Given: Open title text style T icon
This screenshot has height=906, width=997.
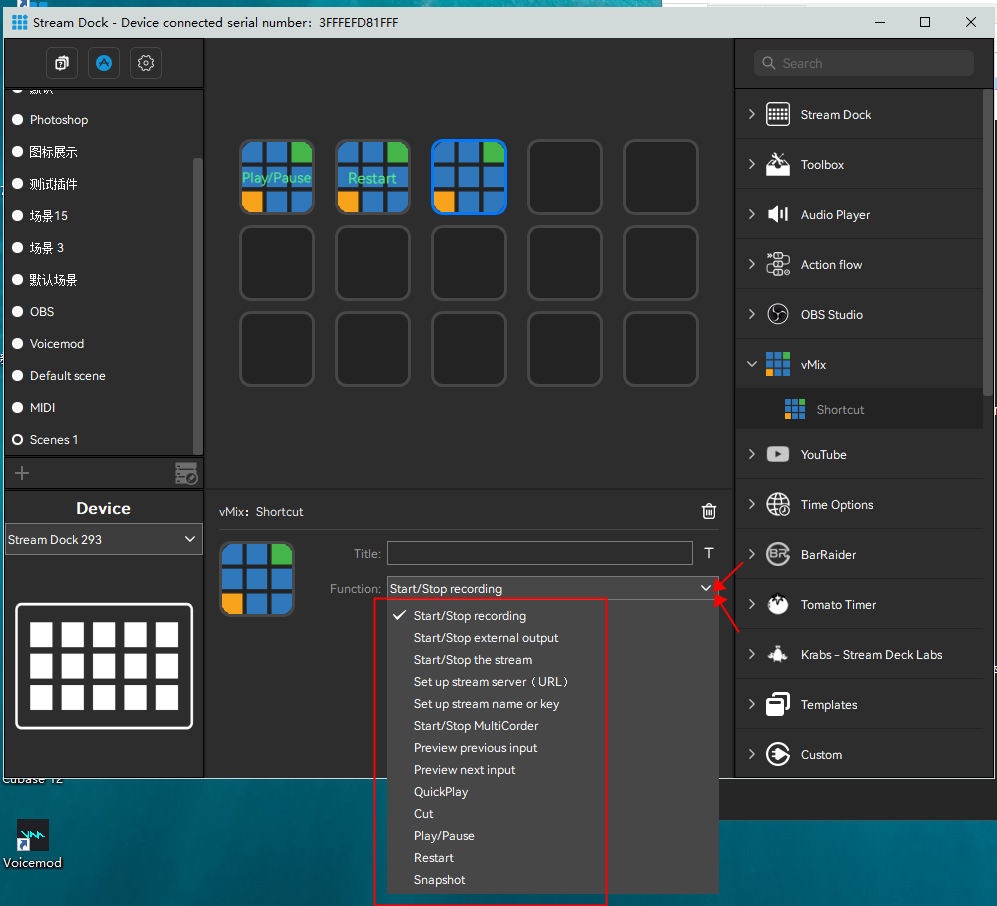Looking at the screenshot, I should [x=709, y=553].
